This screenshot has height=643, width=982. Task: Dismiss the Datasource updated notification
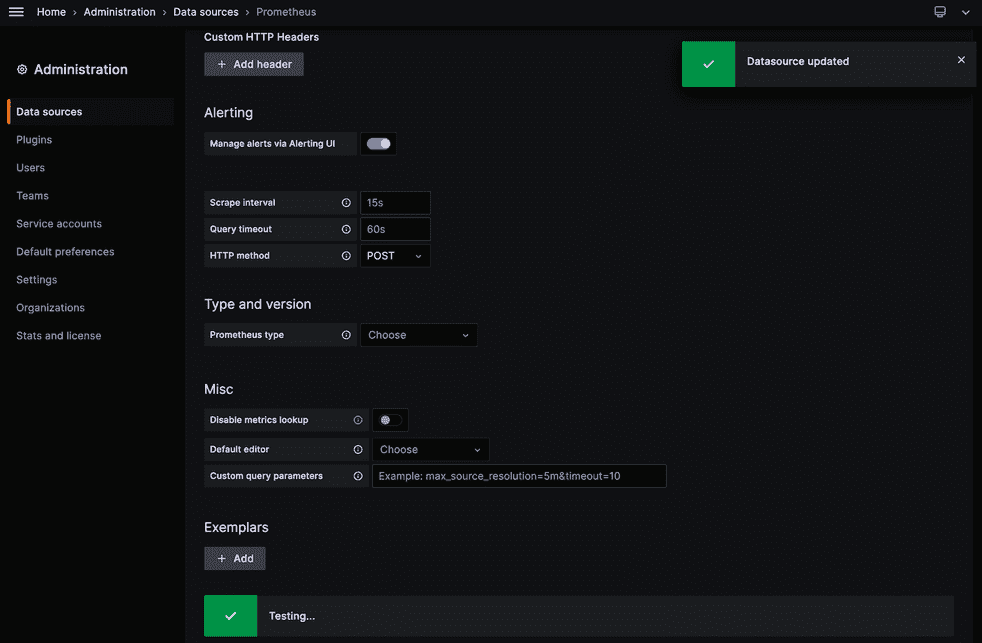(x=961, y=60)
